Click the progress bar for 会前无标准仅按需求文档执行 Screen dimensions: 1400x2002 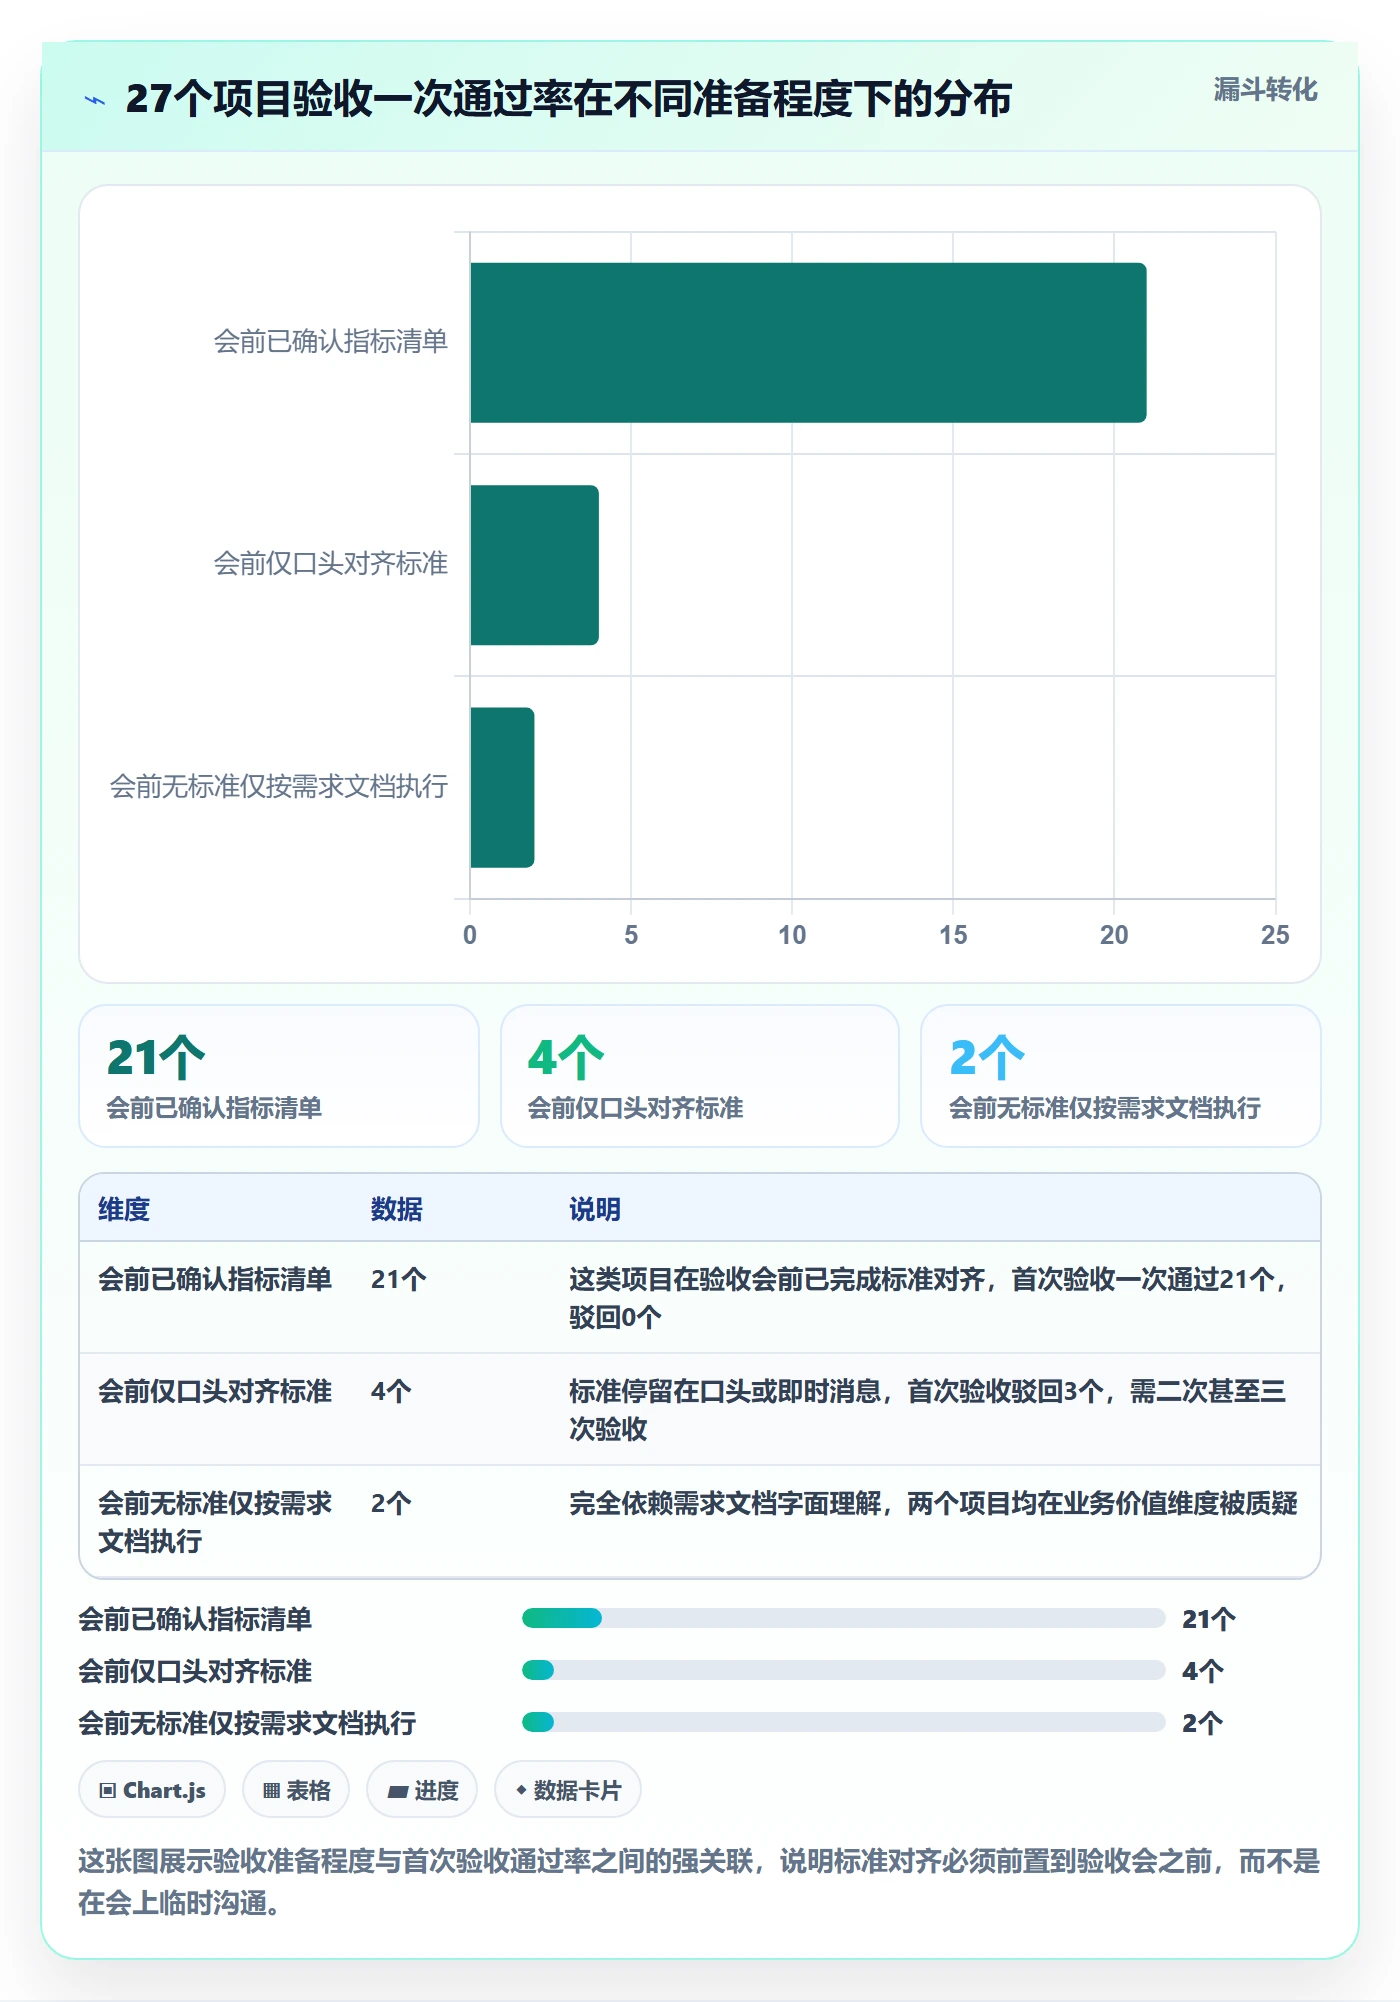pos(843,1722)
